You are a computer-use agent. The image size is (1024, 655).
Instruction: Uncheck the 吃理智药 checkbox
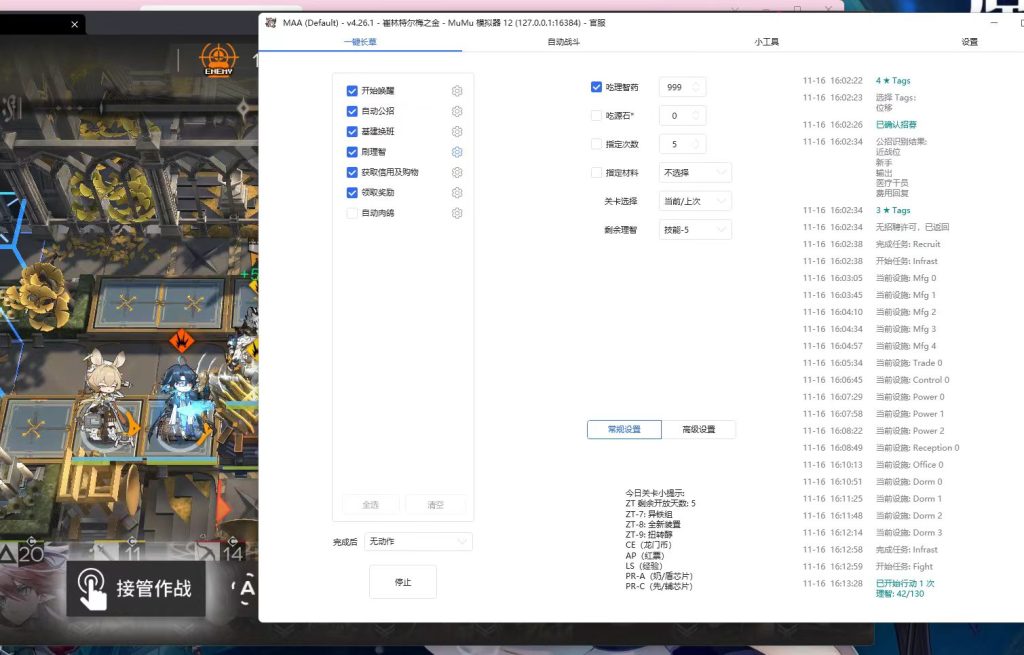pos(597,87)
